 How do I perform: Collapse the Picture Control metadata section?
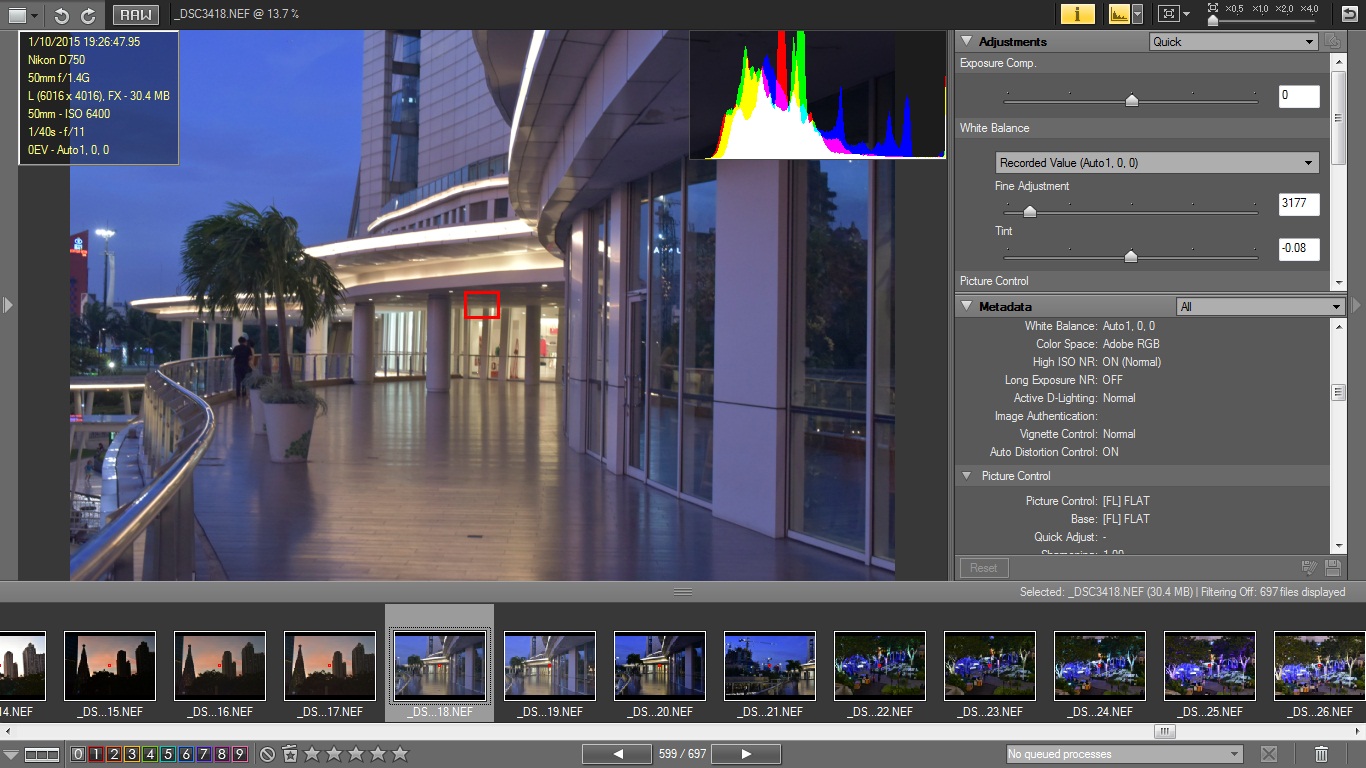[967, 476]
